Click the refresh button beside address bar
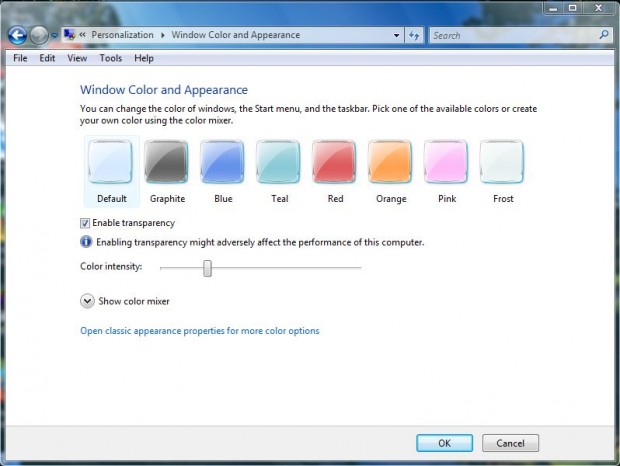 415,35
